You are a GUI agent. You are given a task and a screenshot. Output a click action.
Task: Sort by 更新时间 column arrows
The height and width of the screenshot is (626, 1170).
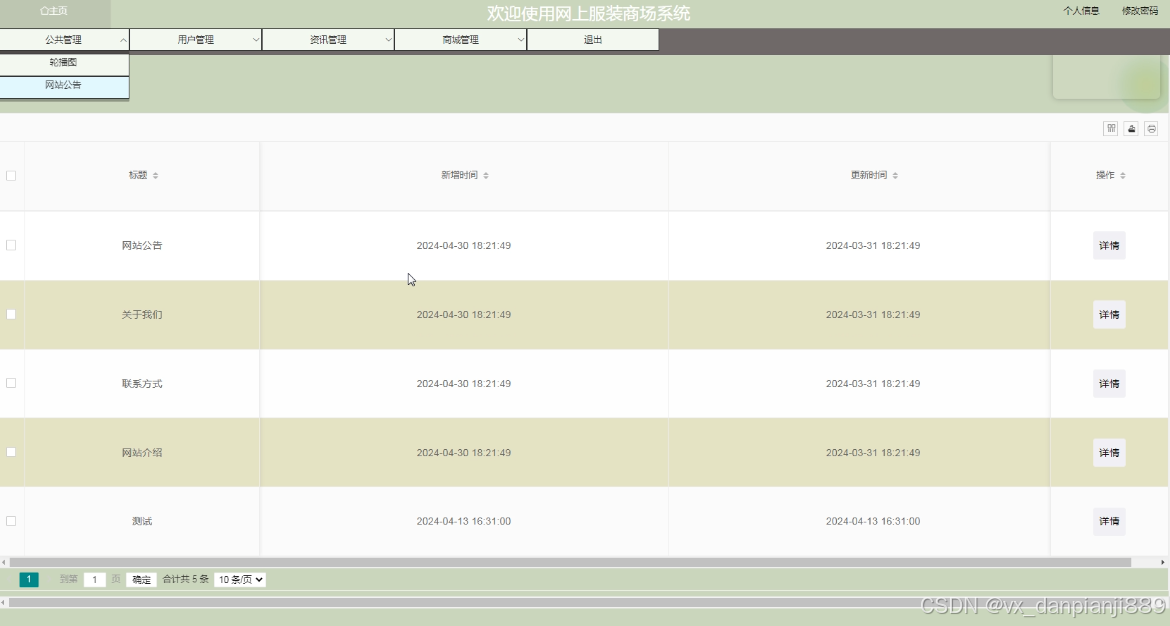(895, 175)
